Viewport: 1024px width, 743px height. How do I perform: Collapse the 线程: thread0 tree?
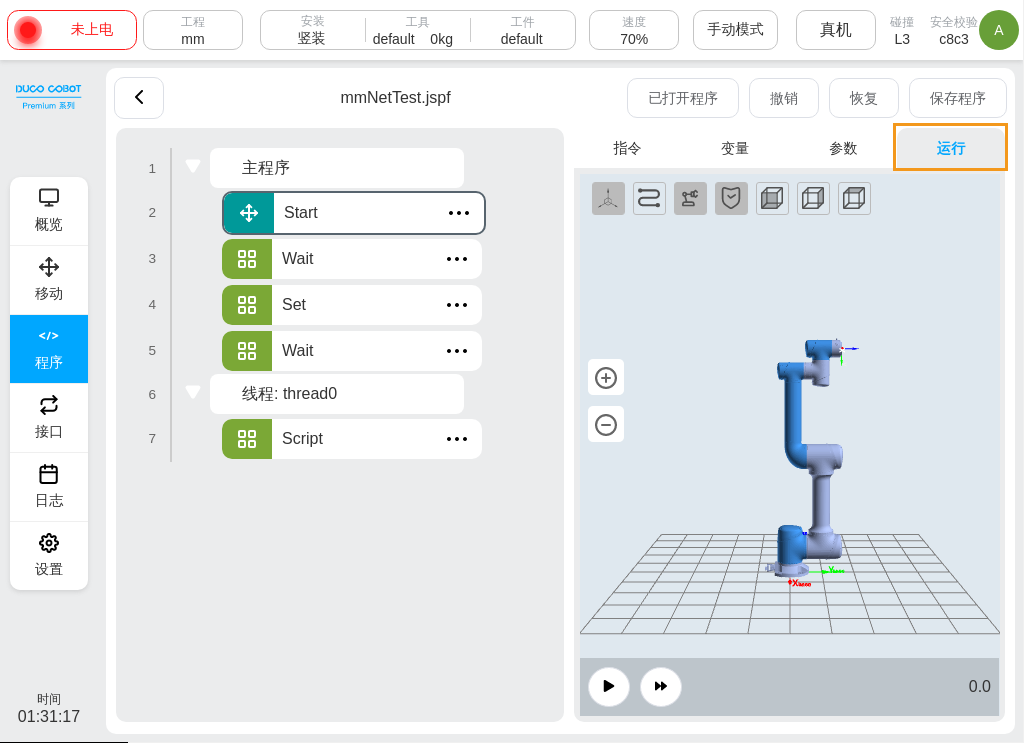(193, 392)
